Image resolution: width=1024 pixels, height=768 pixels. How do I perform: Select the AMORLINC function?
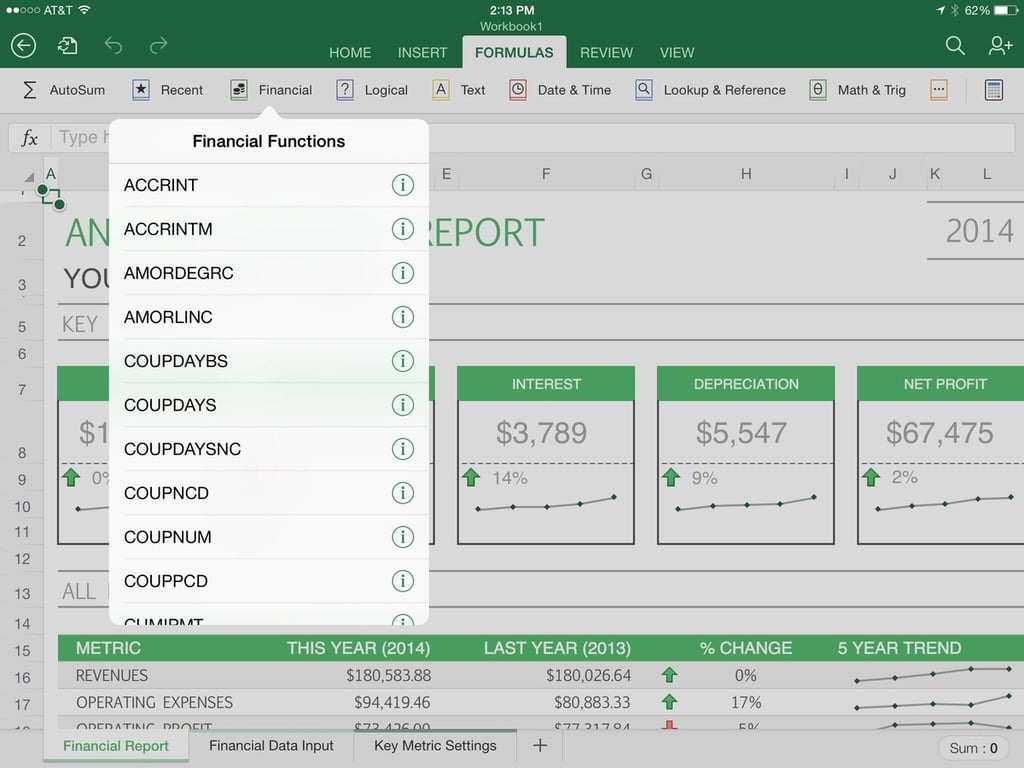[x=268, y=317]
